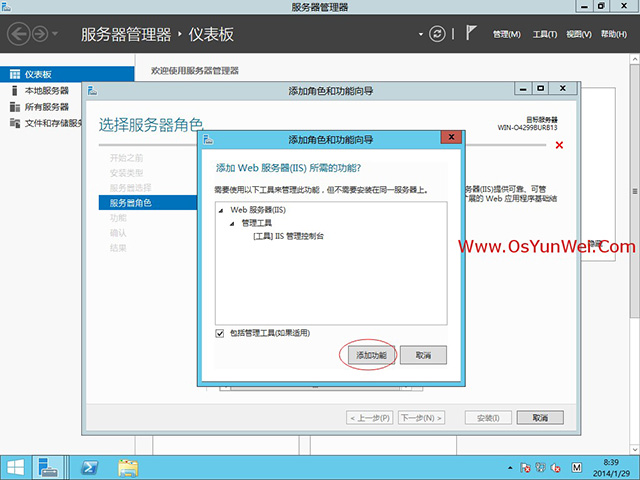The width and height of the screenshot is (640, 480).
Task: Select 本地服务器 in the sidebar
Action: tap(46, 91)
